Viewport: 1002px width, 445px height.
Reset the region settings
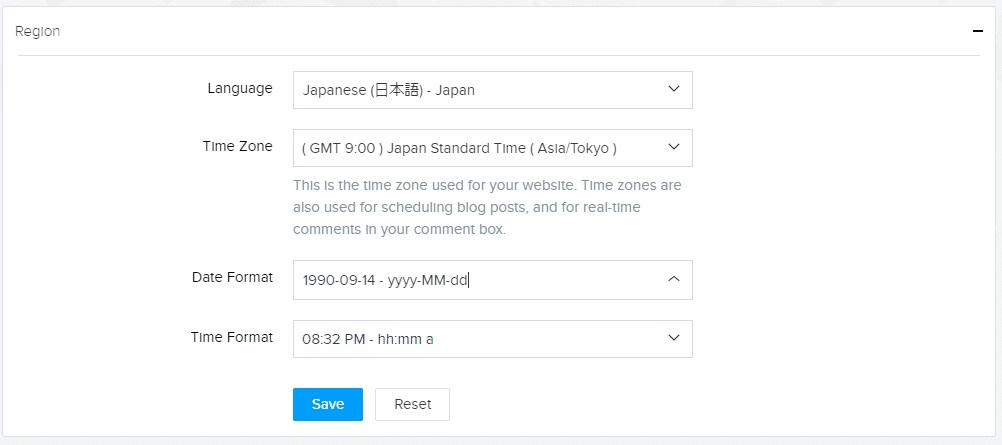(x=412, y=404)
